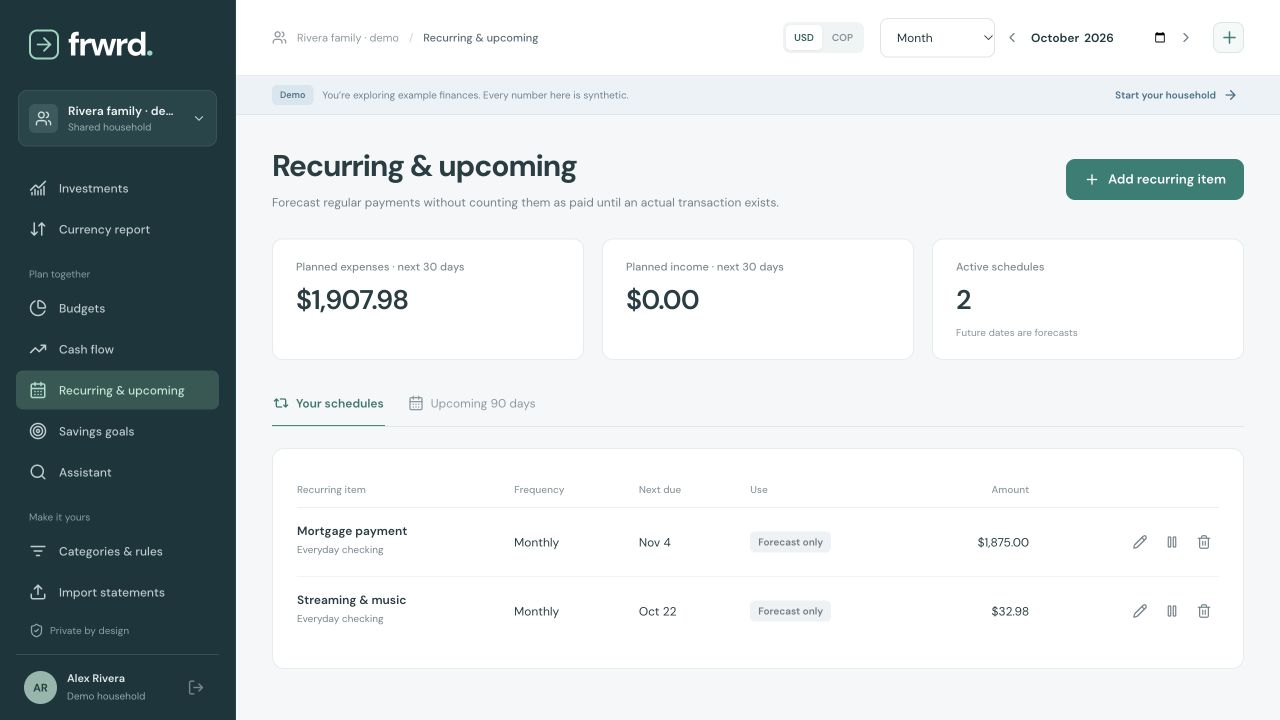The height and width of the screenshot is (720, 1280).
Task: Open Alex Rivera profile avatar
Action: [40, 687]
